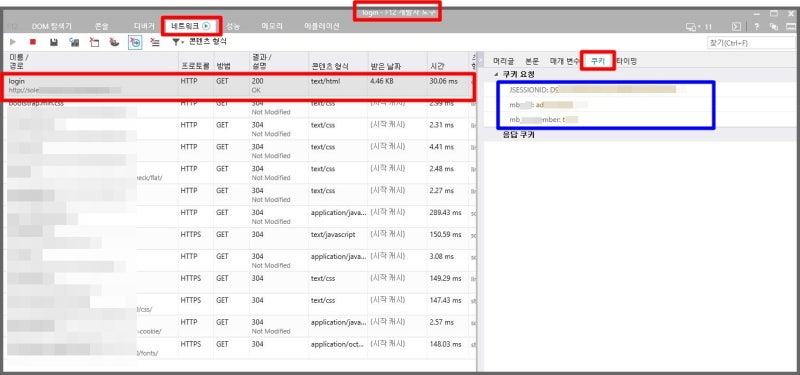800x375 pixels.
Task: Open the 머리글 details tab
Action: (503, 61)
